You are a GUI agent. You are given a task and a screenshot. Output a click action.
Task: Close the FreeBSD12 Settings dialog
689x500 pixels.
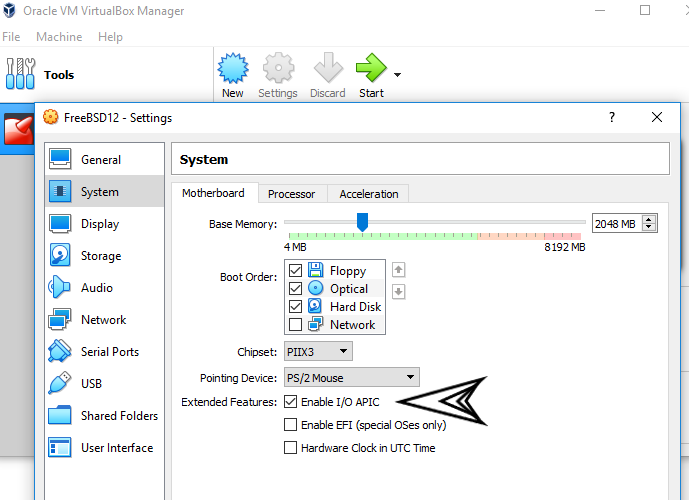[x=657, y=117]
